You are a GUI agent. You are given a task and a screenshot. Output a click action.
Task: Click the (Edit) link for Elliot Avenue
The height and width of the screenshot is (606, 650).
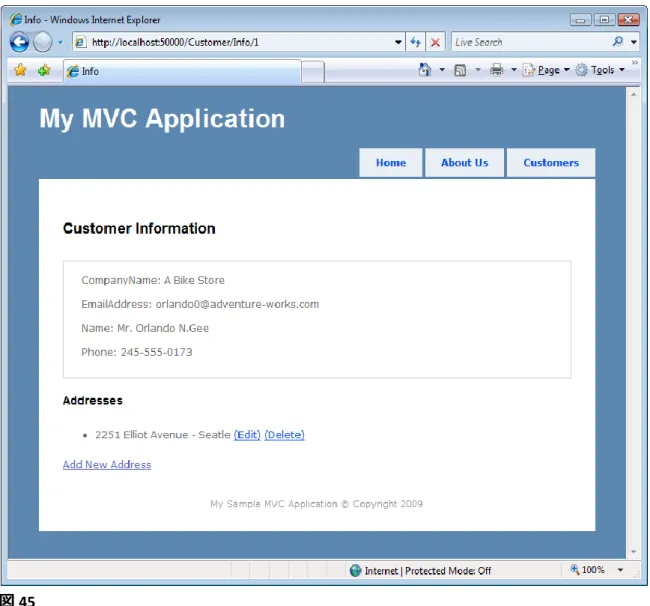pos(247,435)
